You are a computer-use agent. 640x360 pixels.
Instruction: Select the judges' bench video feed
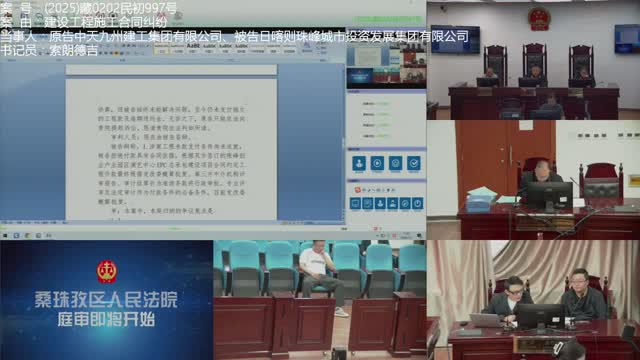533,60
